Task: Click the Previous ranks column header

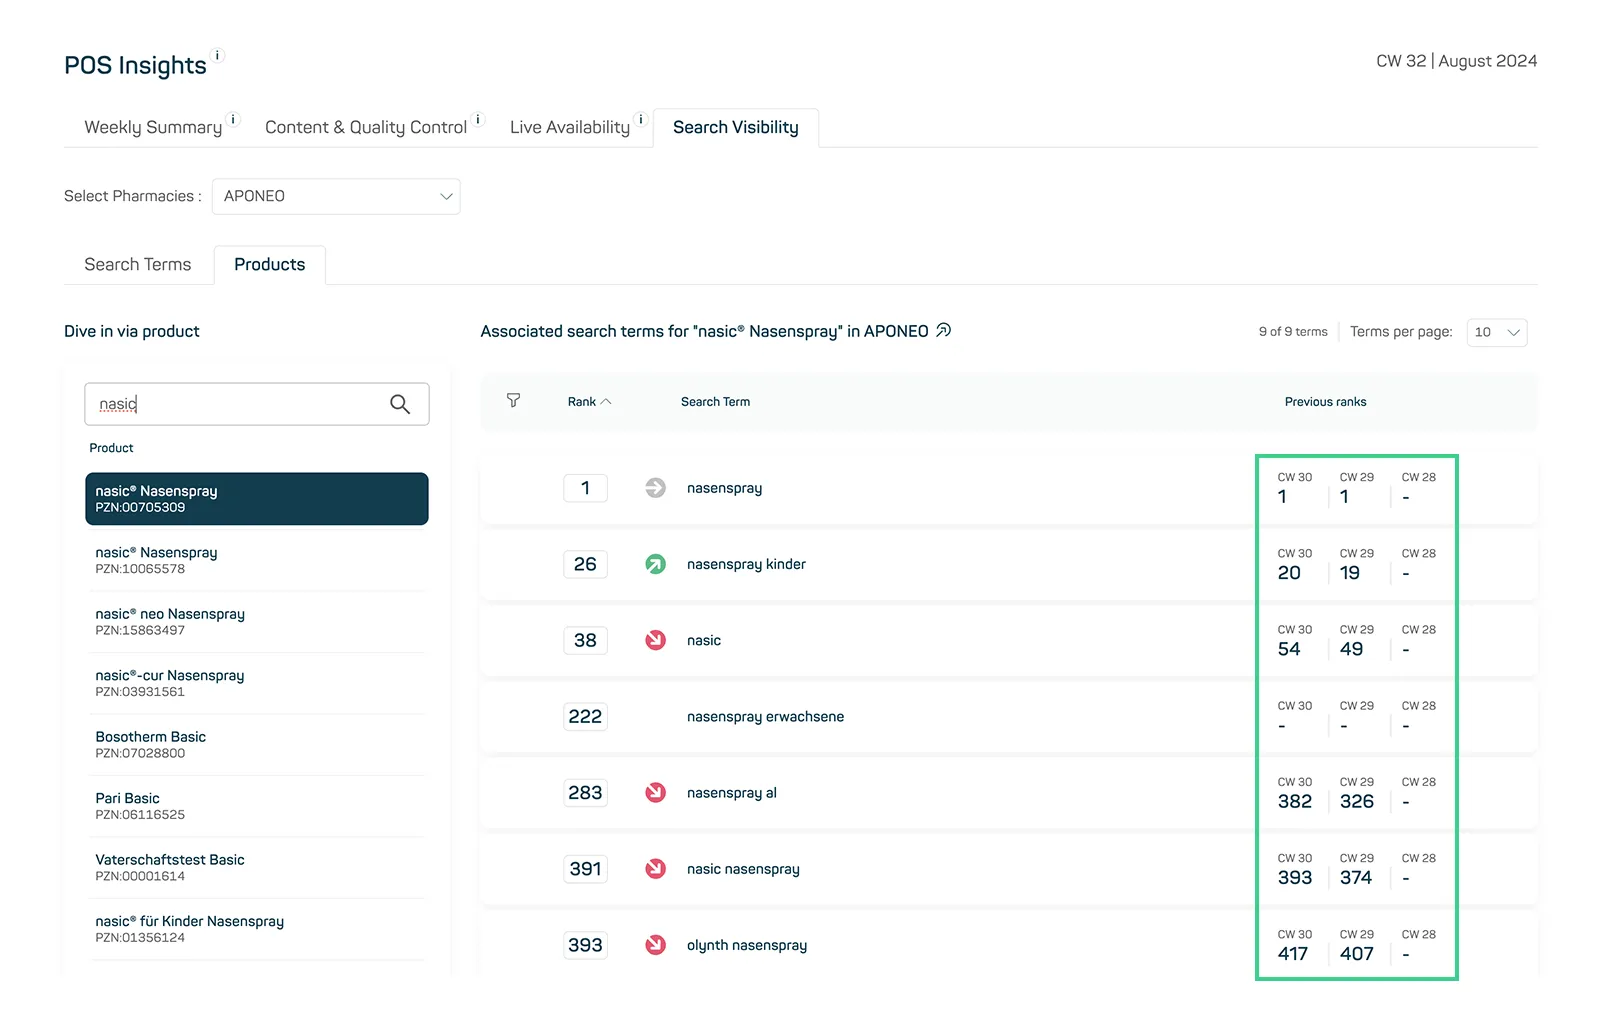Action: click(x=1325, y=402)
